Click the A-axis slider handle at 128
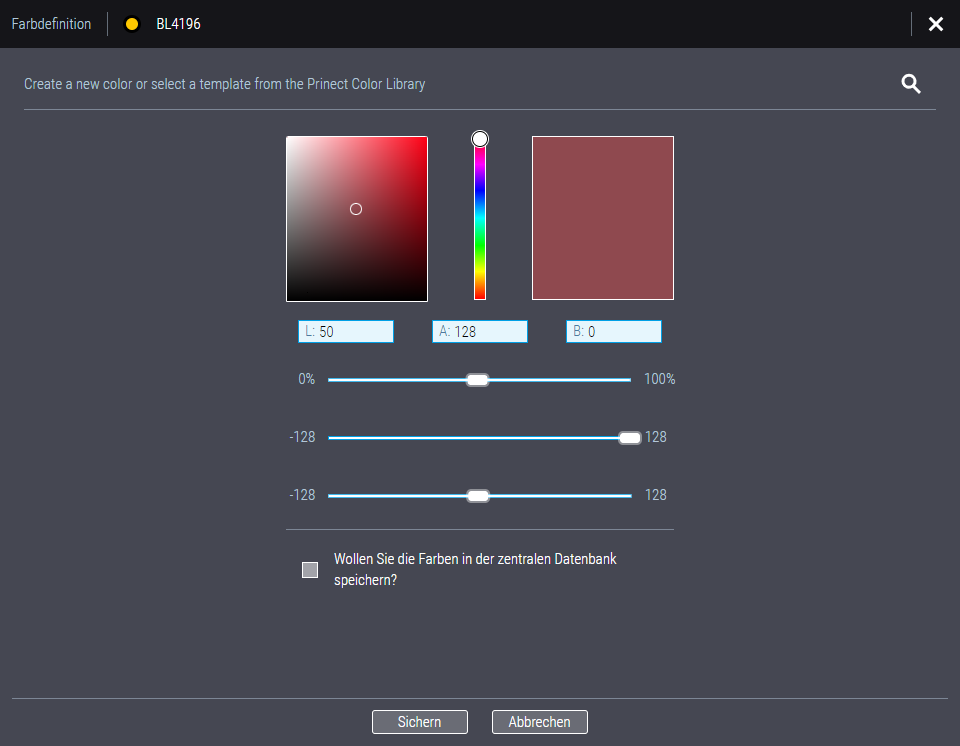The width and height of the screenshot is (960, 746). pyautogui.click(x=629, y=438)
